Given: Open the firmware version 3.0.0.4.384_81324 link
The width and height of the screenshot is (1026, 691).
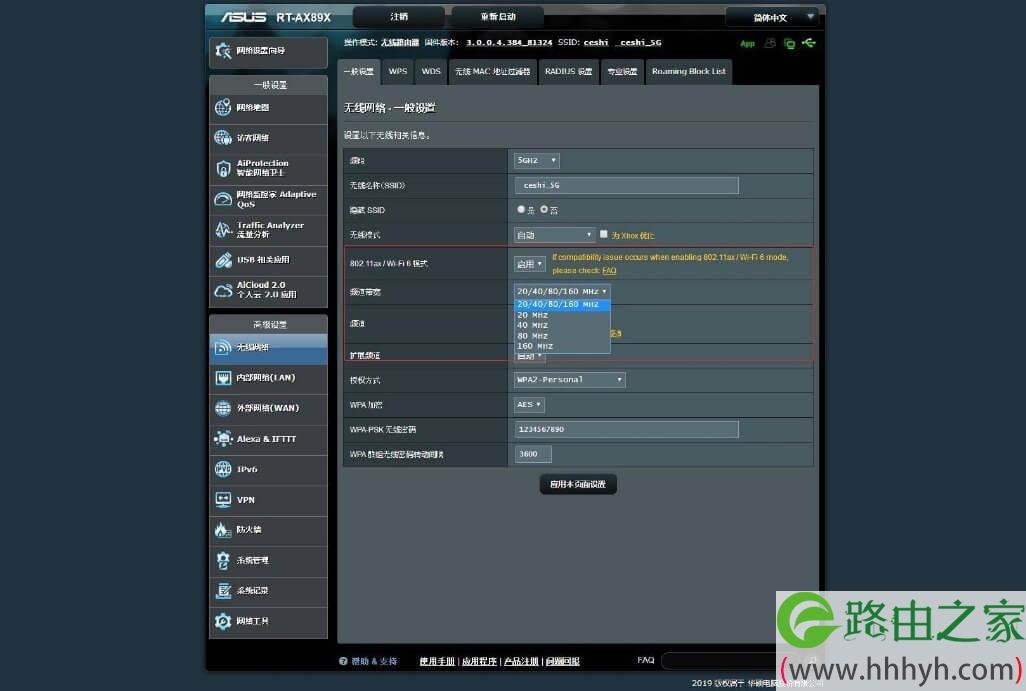Looking at the screenshot, I should [x=508, y=43].
